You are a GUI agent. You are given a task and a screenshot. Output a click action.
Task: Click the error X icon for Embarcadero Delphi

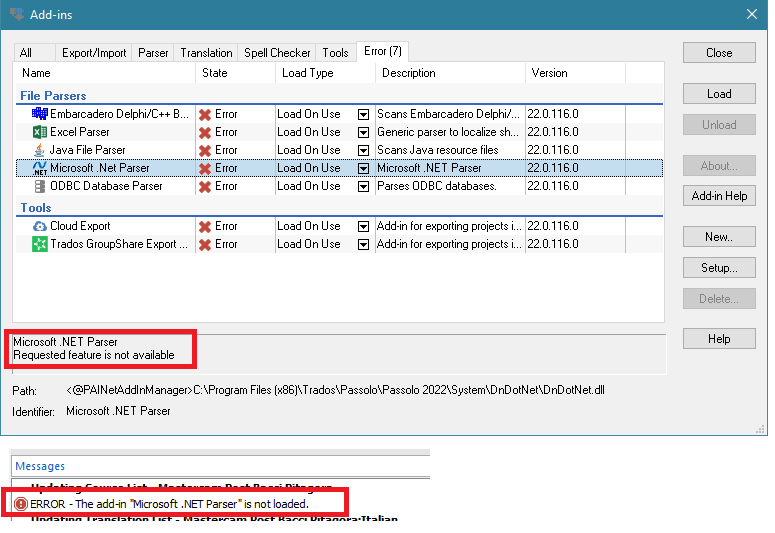click(x=205, y=115)
